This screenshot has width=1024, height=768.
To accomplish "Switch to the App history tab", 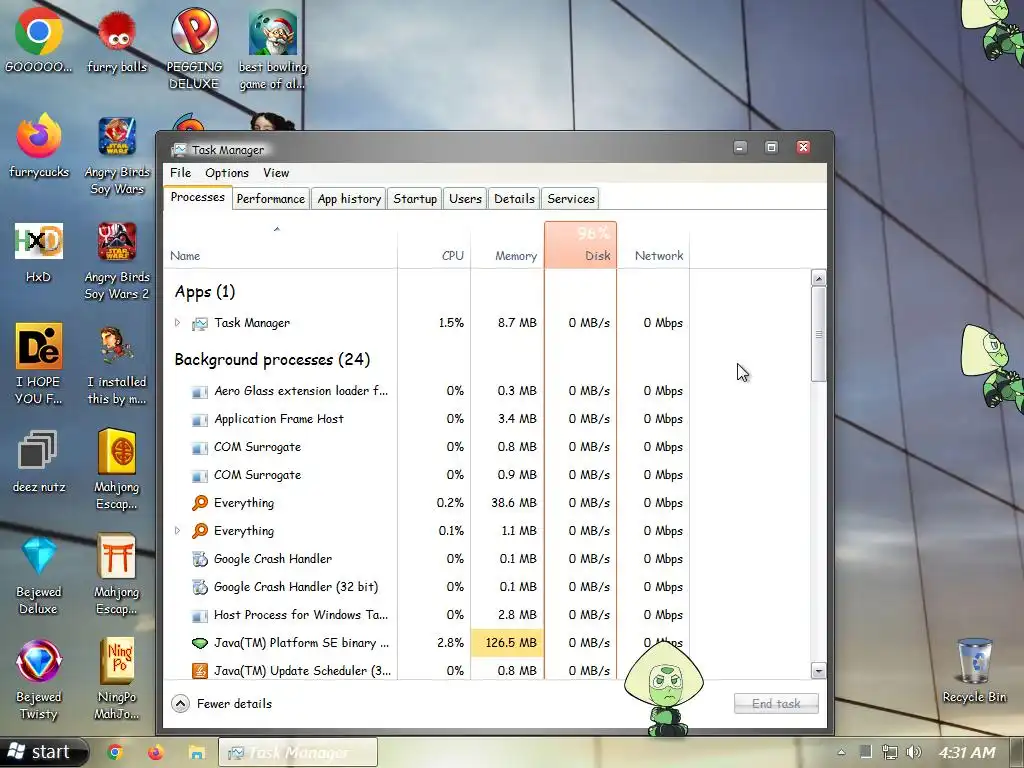I will coord(349,199).
